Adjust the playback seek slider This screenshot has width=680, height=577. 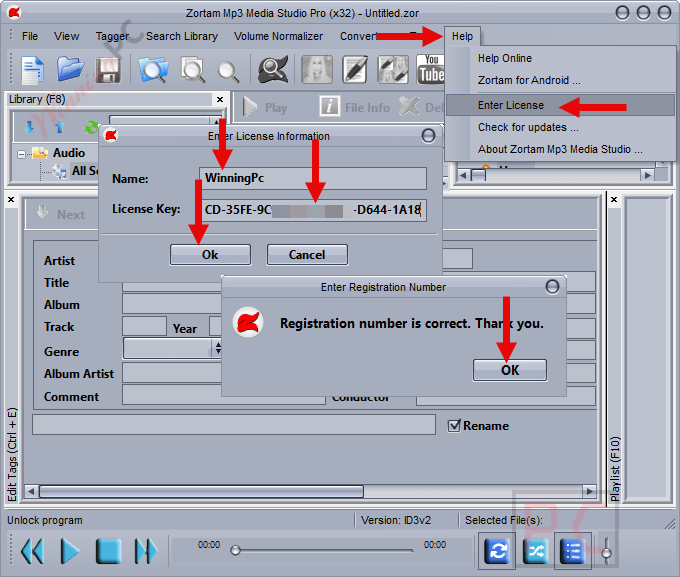click(x=235, y=550)
